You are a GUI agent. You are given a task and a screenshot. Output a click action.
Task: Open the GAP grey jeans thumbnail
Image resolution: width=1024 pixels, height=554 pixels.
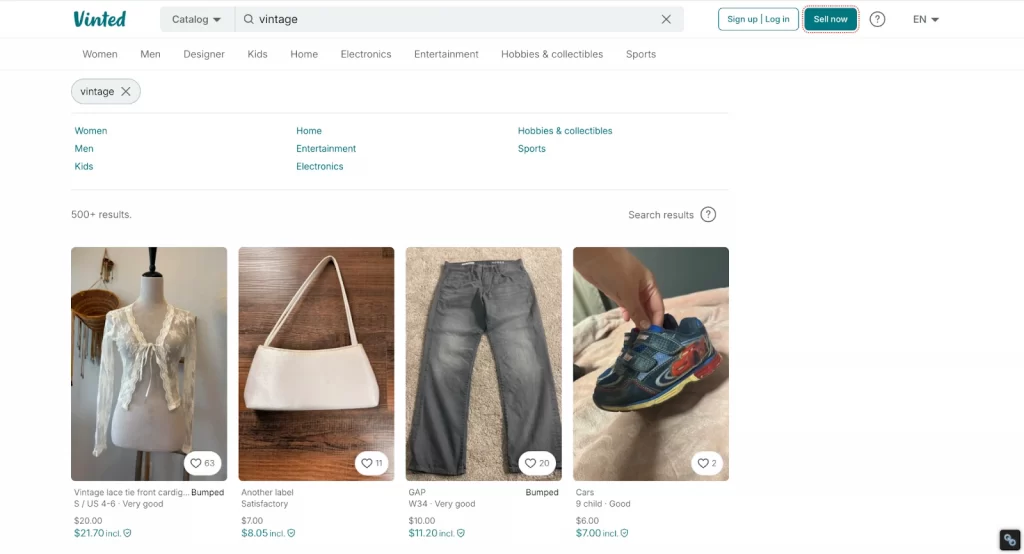tap(483, 364)
